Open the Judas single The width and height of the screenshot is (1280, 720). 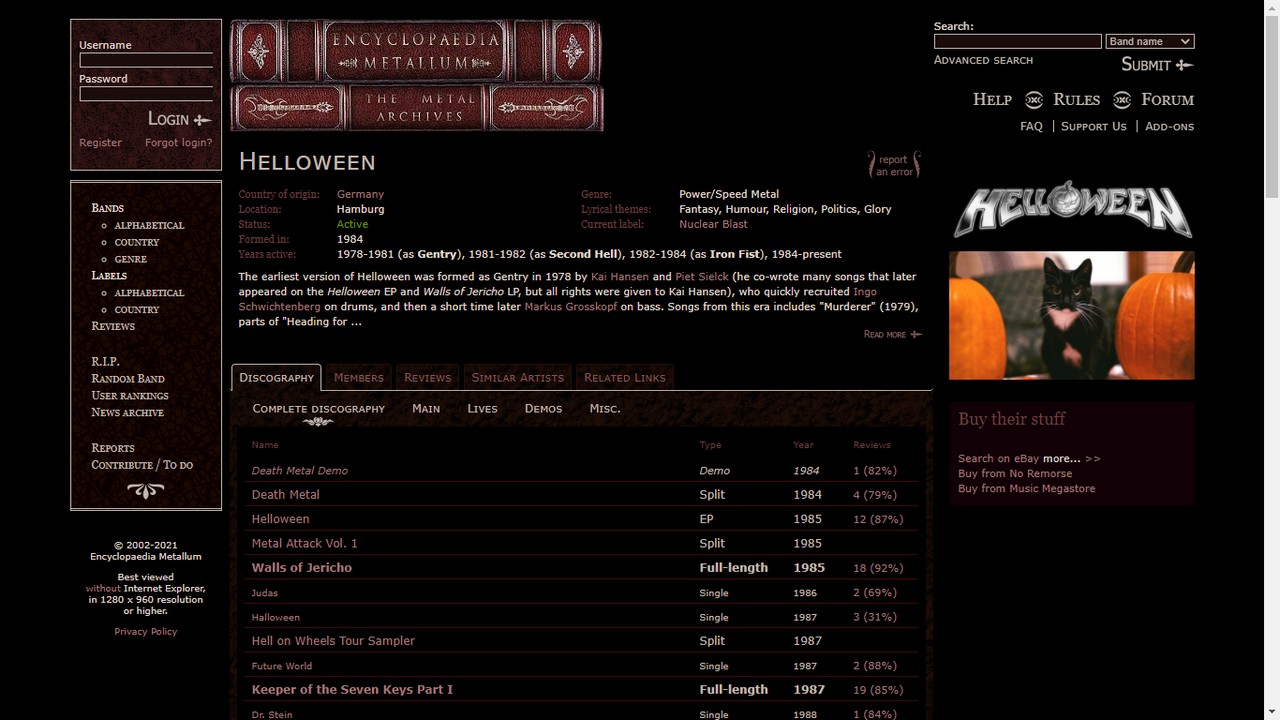pos(265,593)
